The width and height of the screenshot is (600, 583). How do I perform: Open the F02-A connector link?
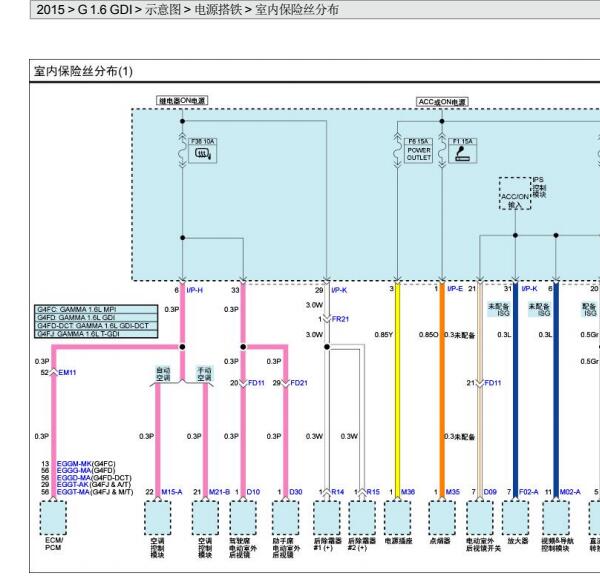[x=529, y=492]
